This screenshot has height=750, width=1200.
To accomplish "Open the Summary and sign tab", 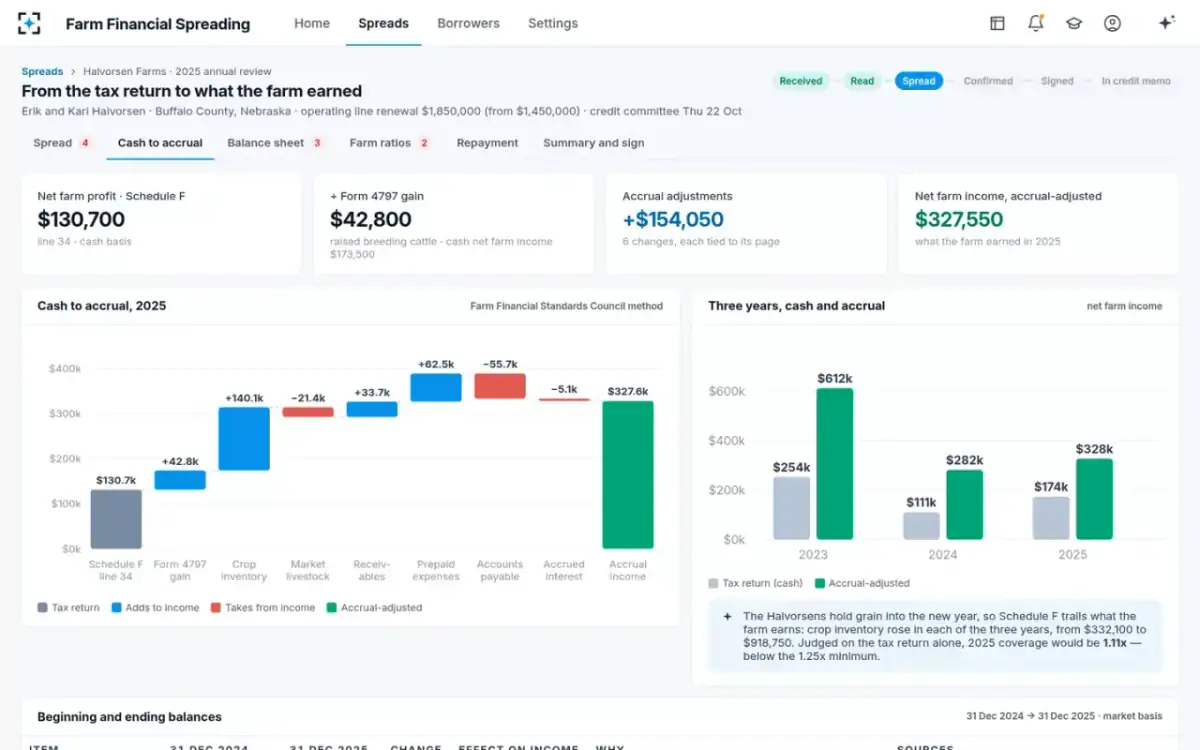I will pyautogui.click(x=594, y=143).
